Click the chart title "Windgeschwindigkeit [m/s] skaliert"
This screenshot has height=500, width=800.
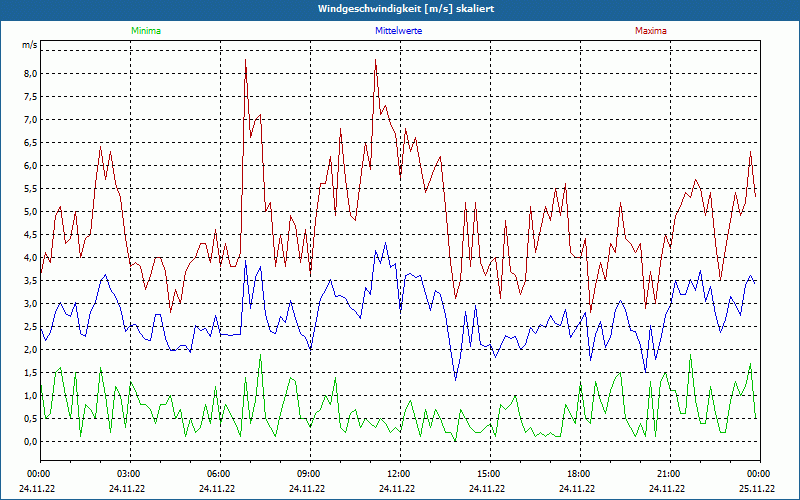[x=406, y=9]
